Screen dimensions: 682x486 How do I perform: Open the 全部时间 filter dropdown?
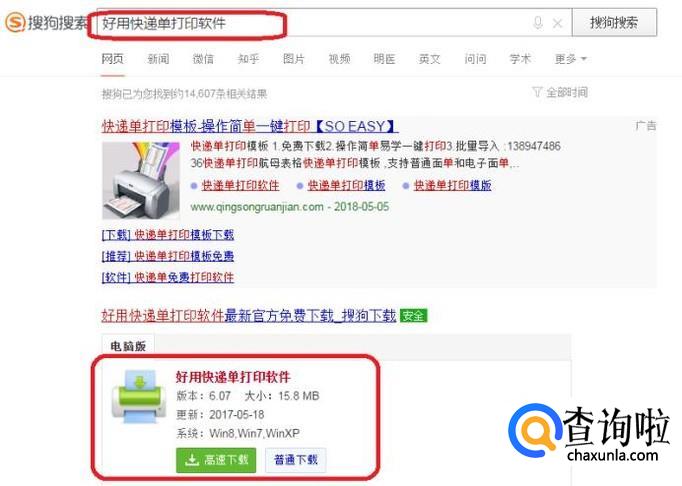point(560,92)
